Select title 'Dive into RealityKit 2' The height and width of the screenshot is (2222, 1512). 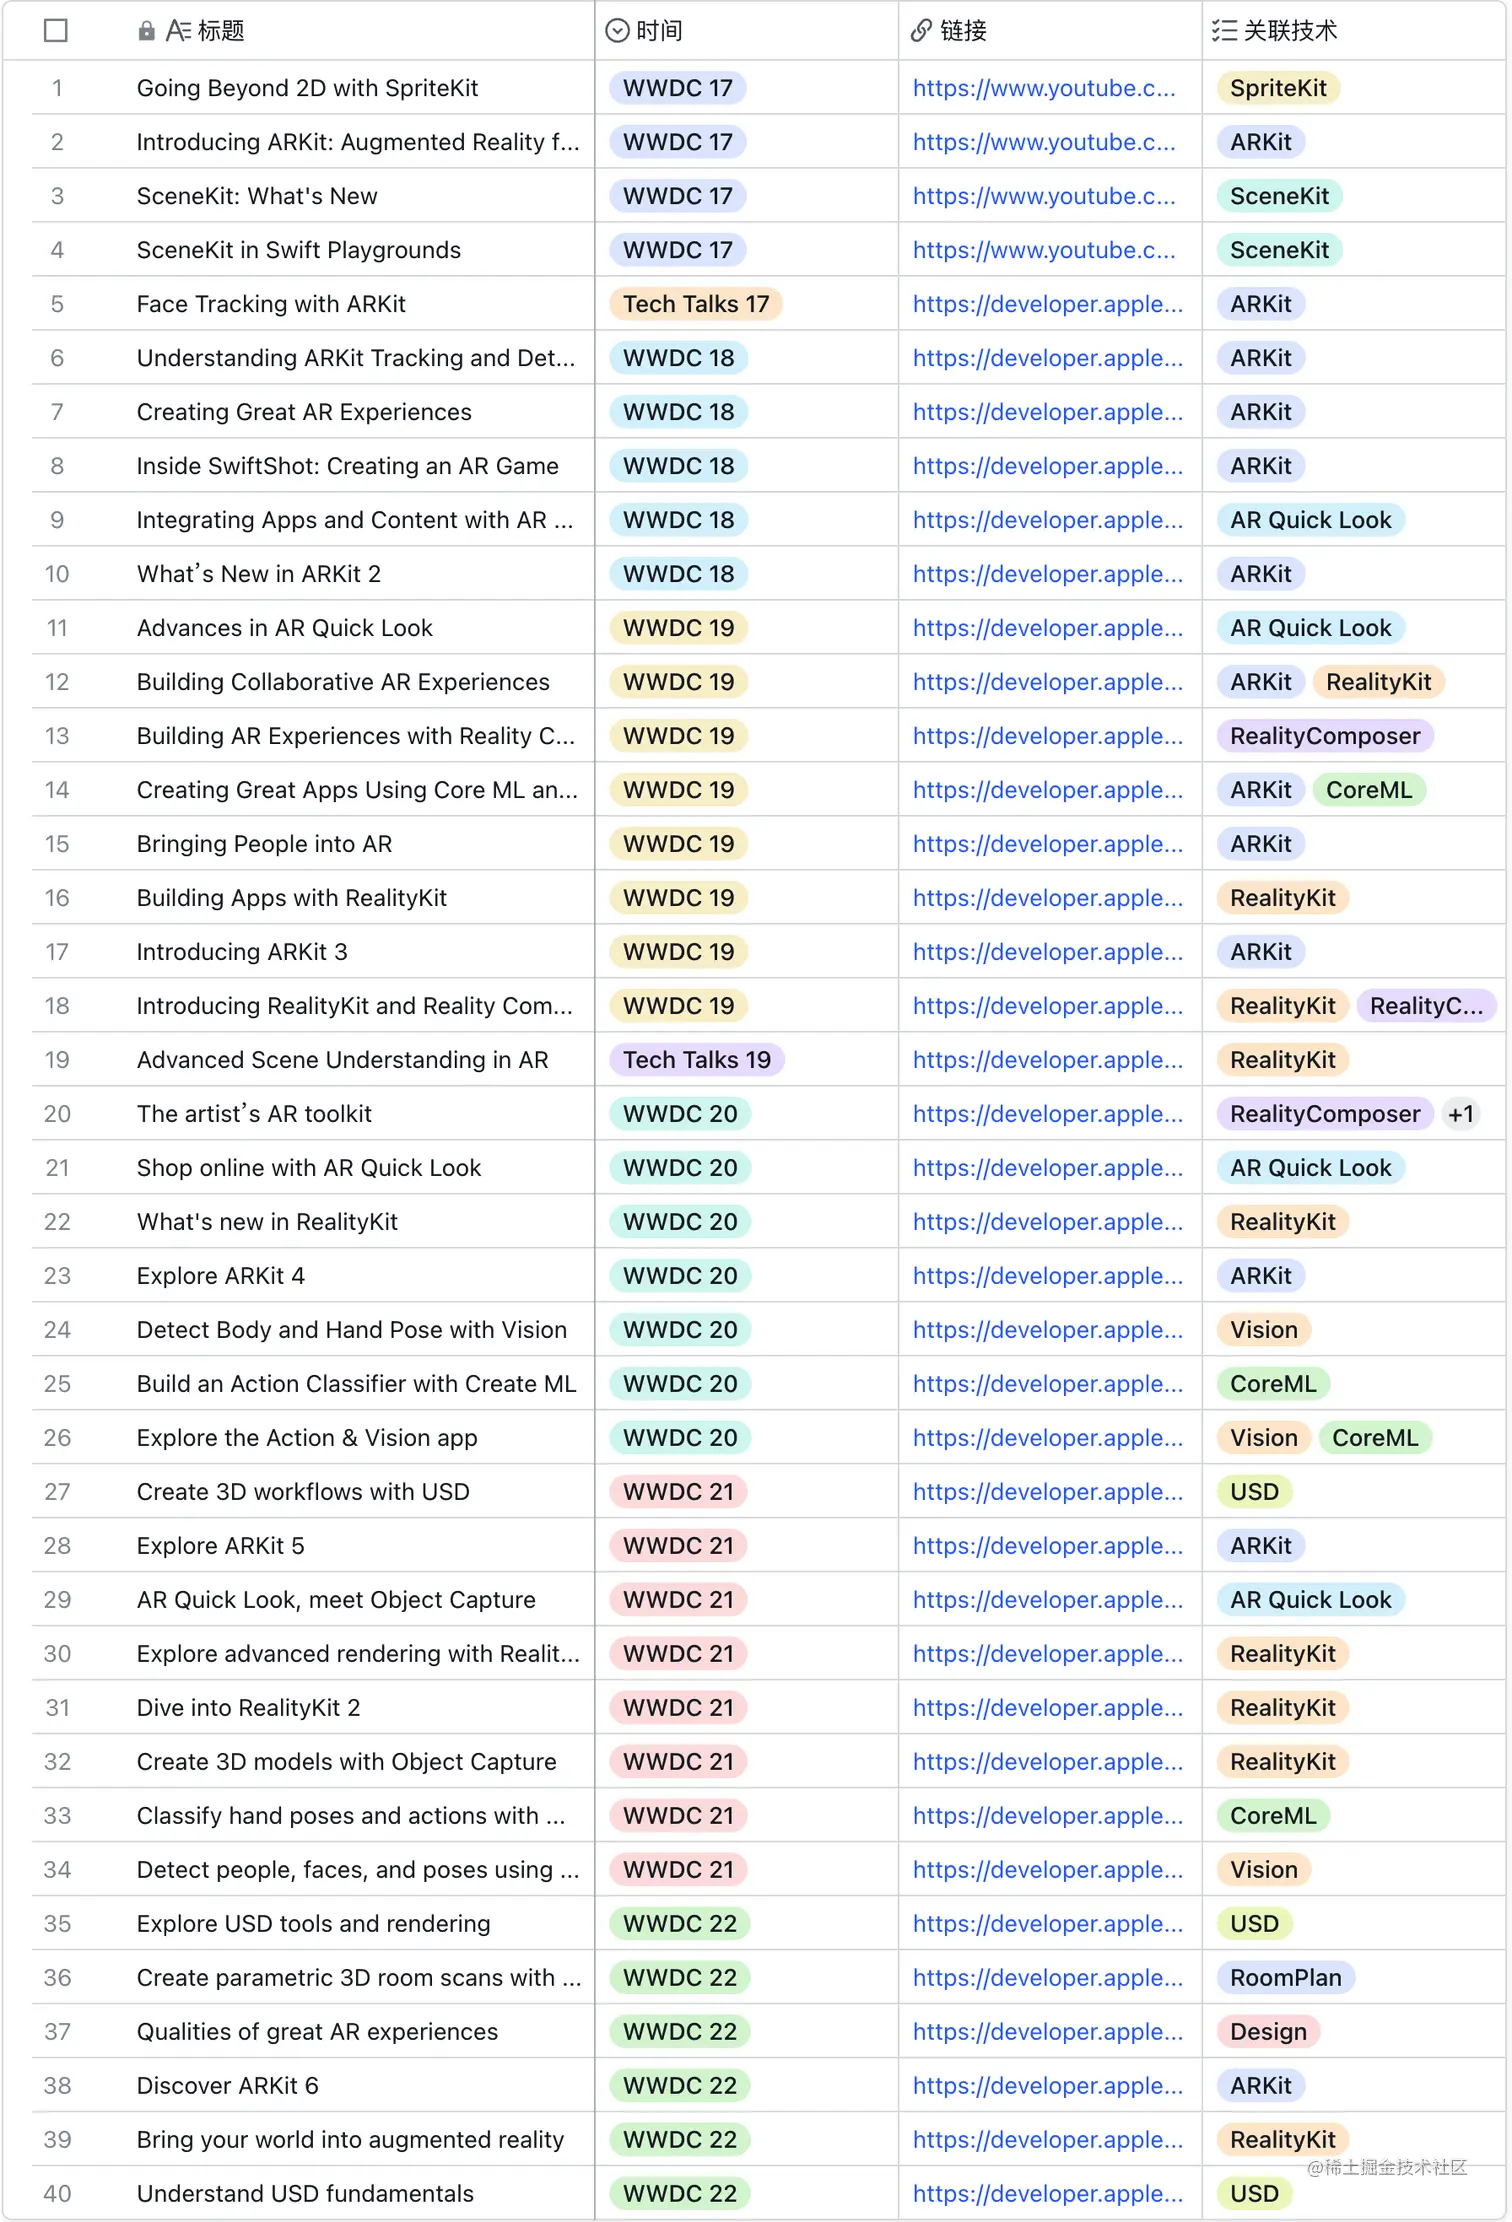tap(249, 1708)
